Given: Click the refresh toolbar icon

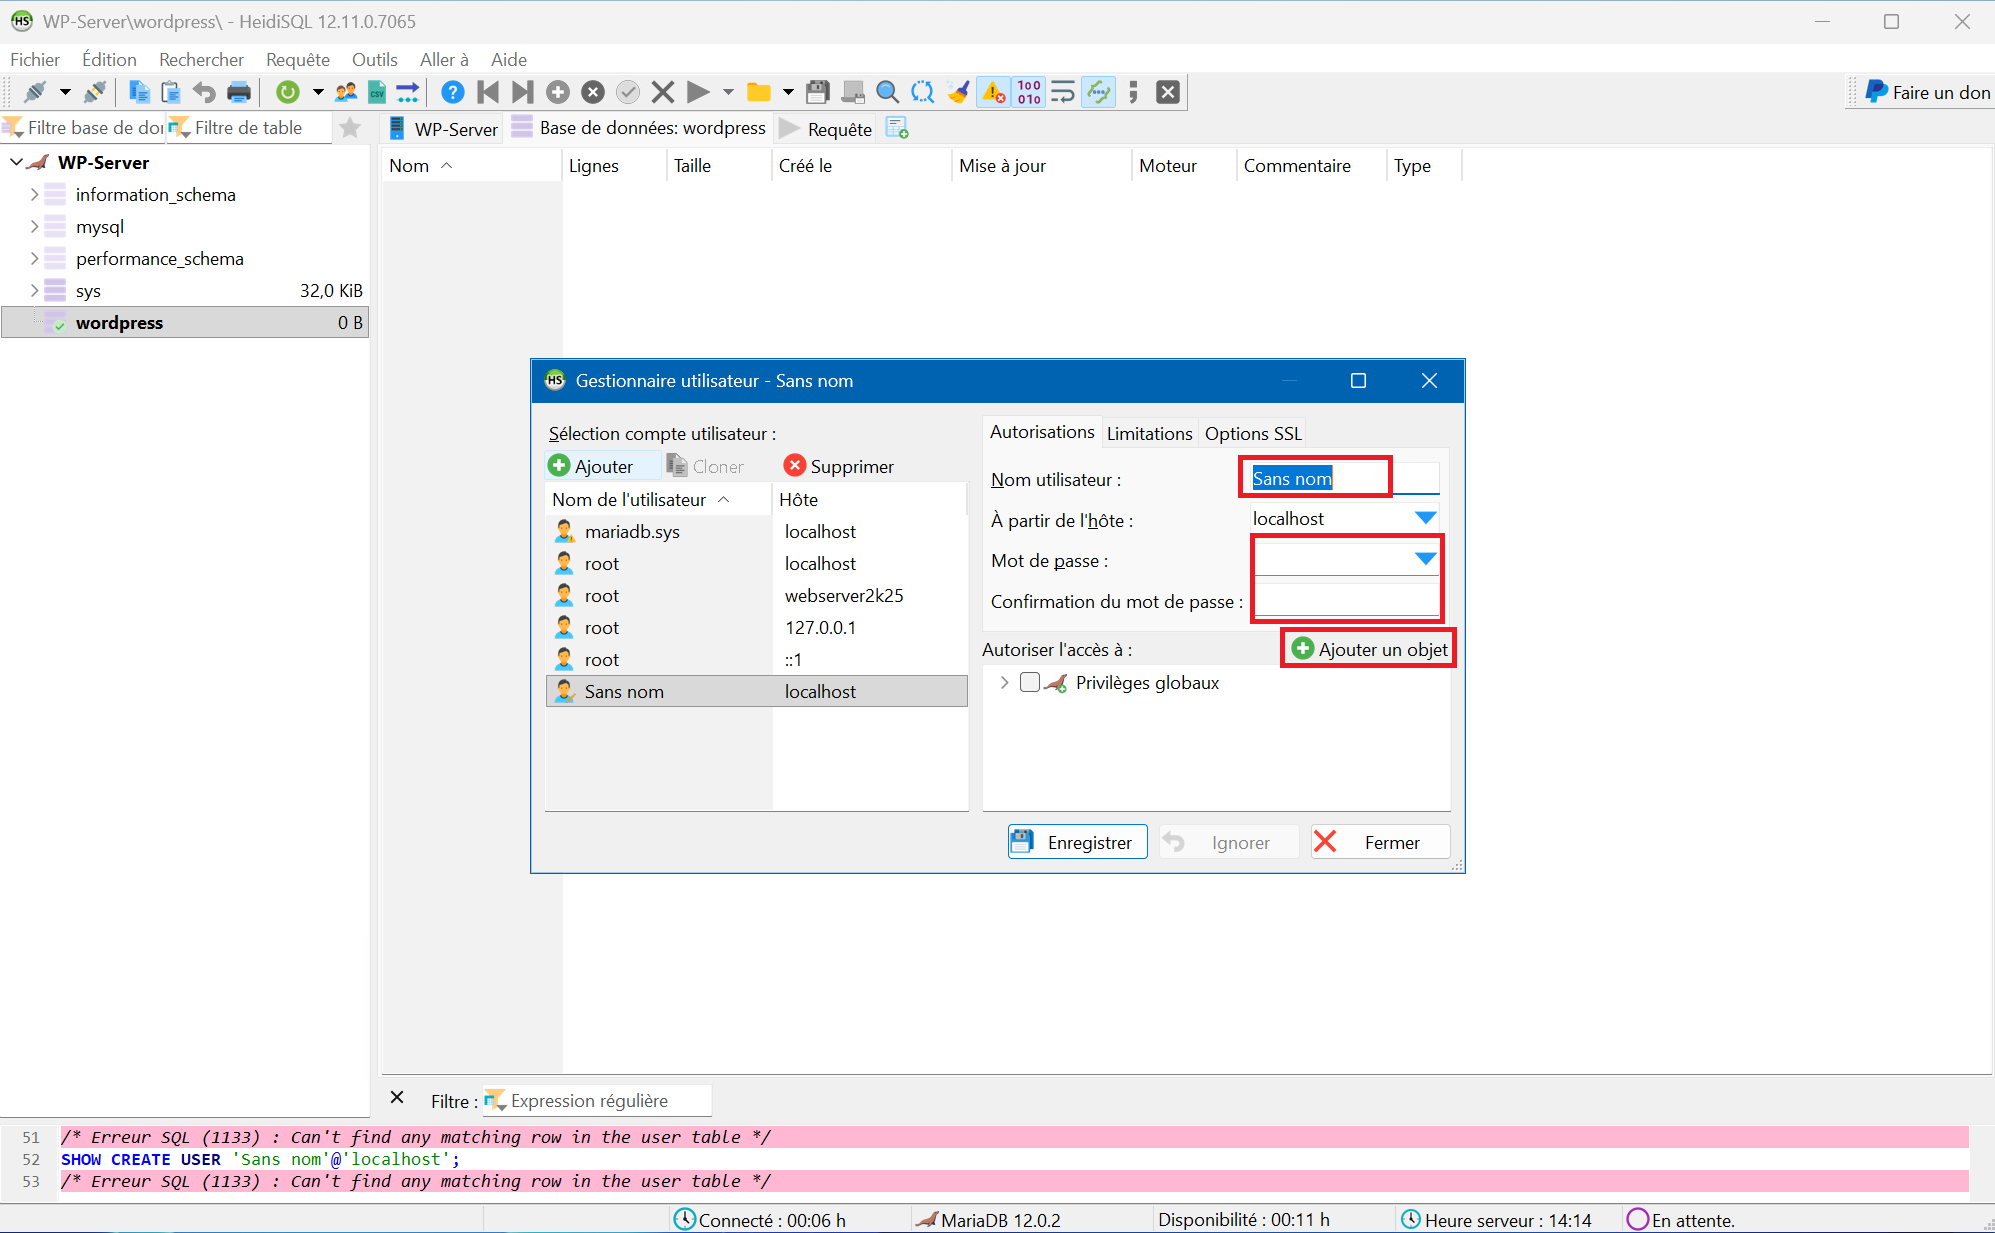Looking at the screenshot, I should coord(288,92).
